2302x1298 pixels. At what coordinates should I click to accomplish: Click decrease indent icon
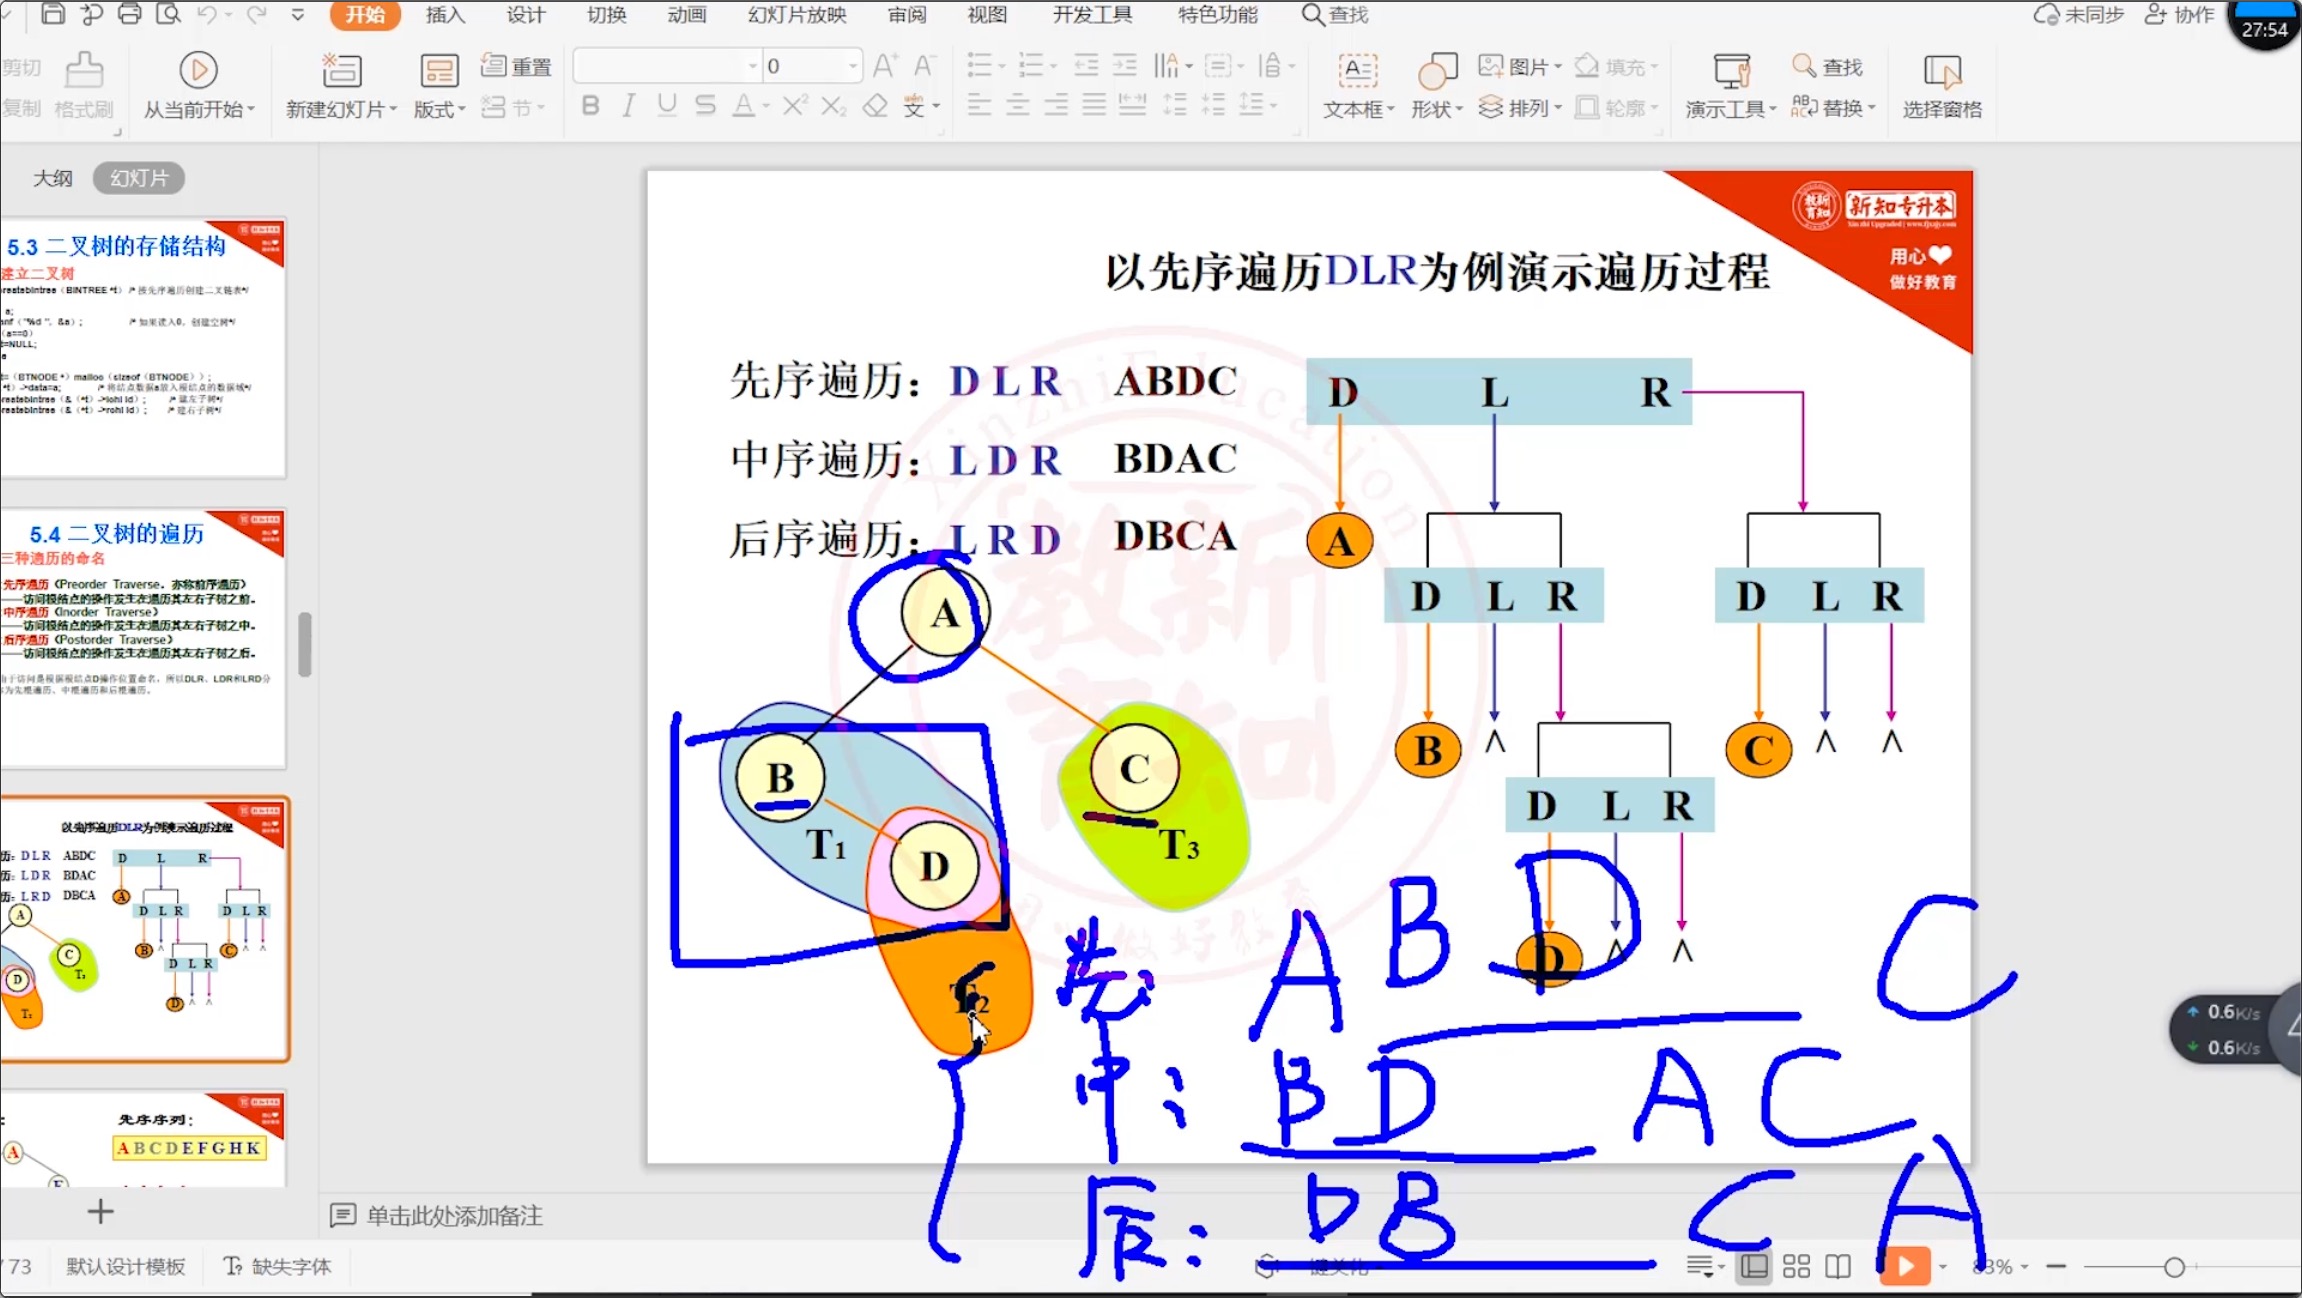tap(1086, 66)
